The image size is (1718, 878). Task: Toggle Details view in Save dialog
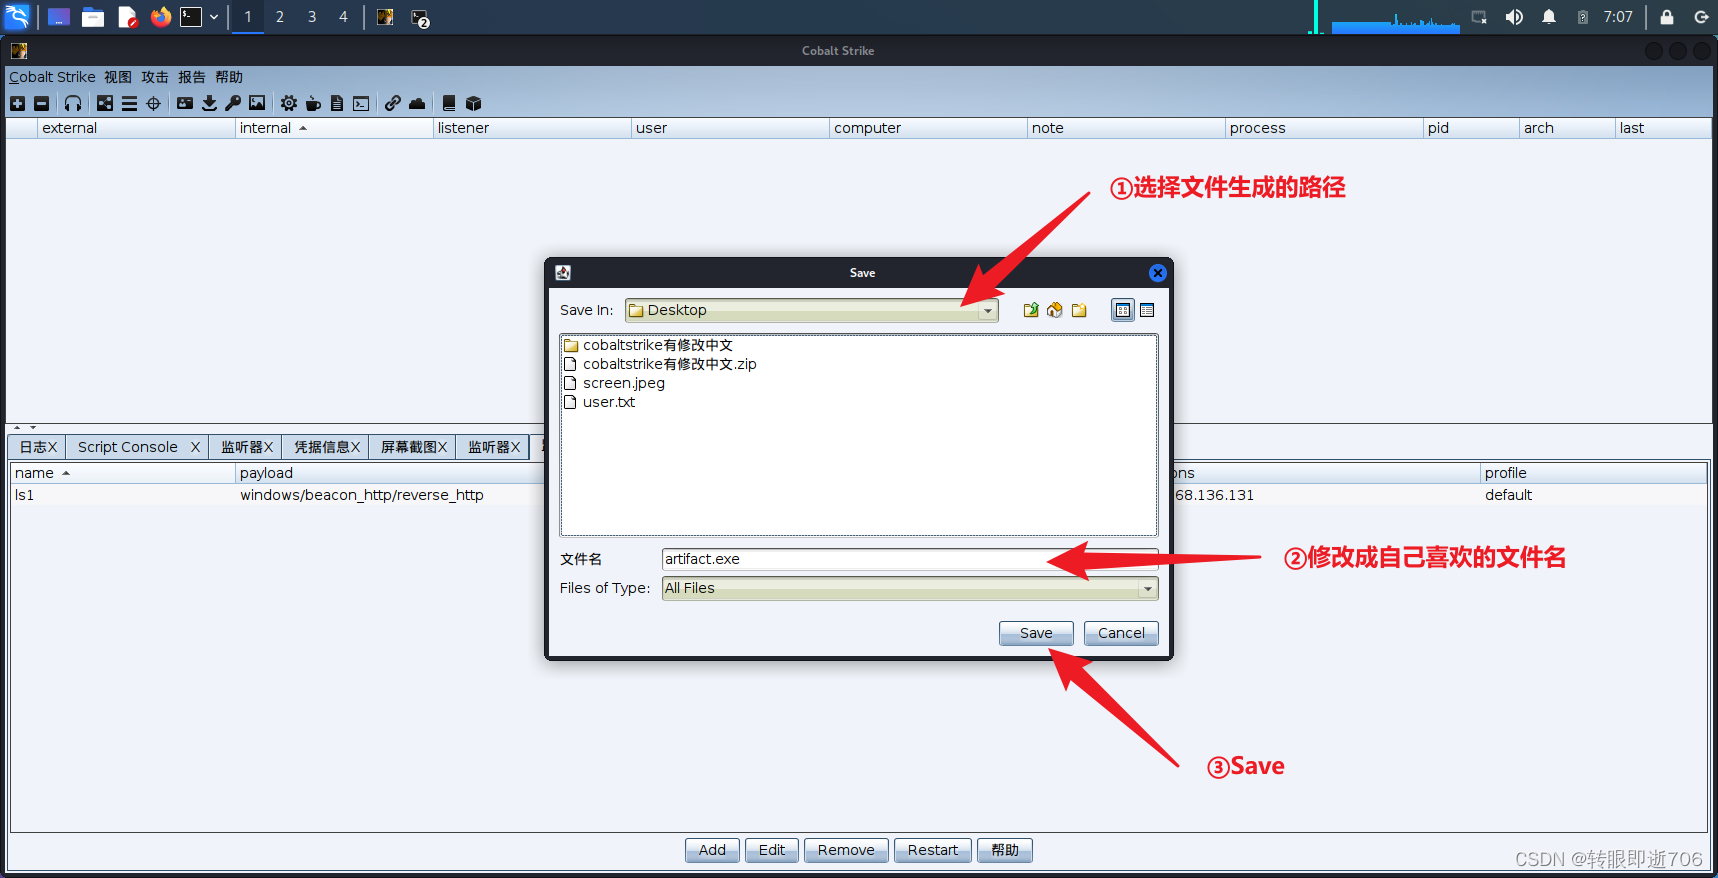coord(1147,310)
